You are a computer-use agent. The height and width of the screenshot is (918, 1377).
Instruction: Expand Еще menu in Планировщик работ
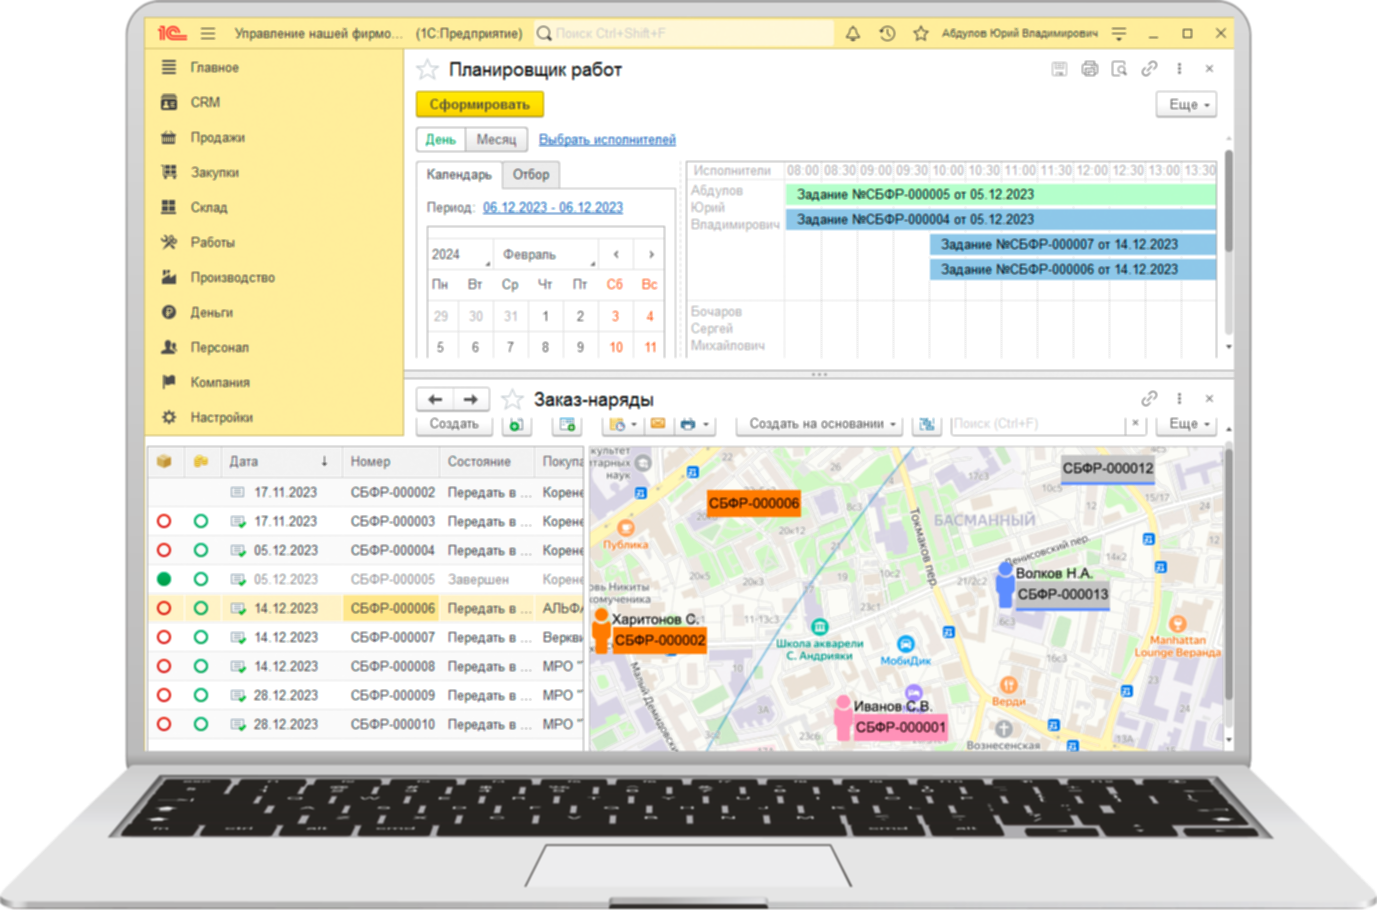1187,104
